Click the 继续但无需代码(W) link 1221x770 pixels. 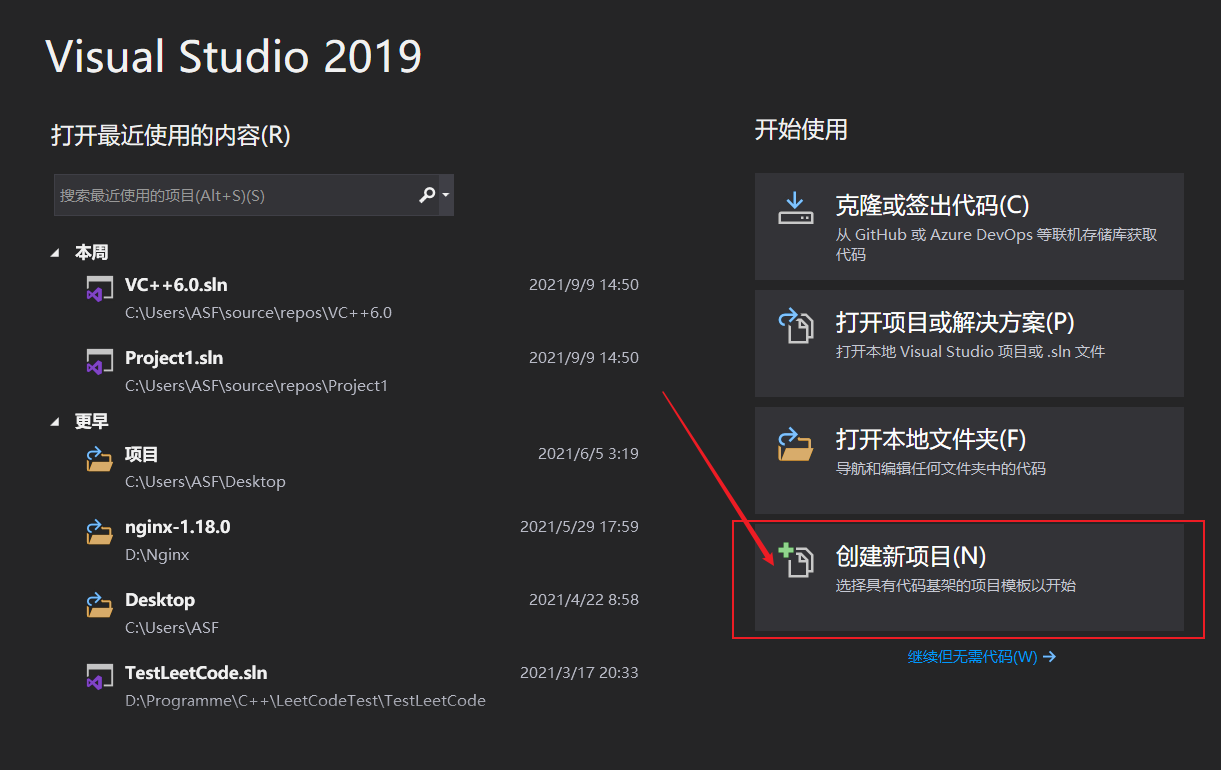pos(981,657)
